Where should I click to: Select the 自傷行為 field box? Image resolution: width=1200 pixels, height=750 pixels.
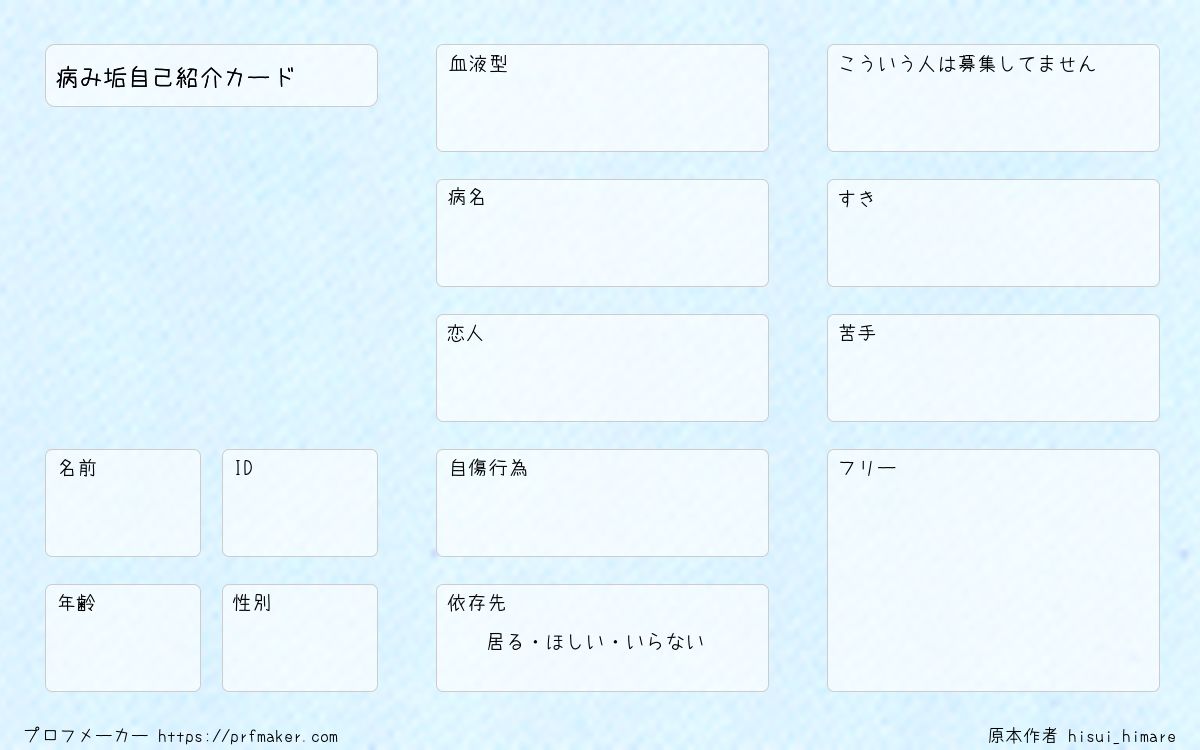click(602, 503)
